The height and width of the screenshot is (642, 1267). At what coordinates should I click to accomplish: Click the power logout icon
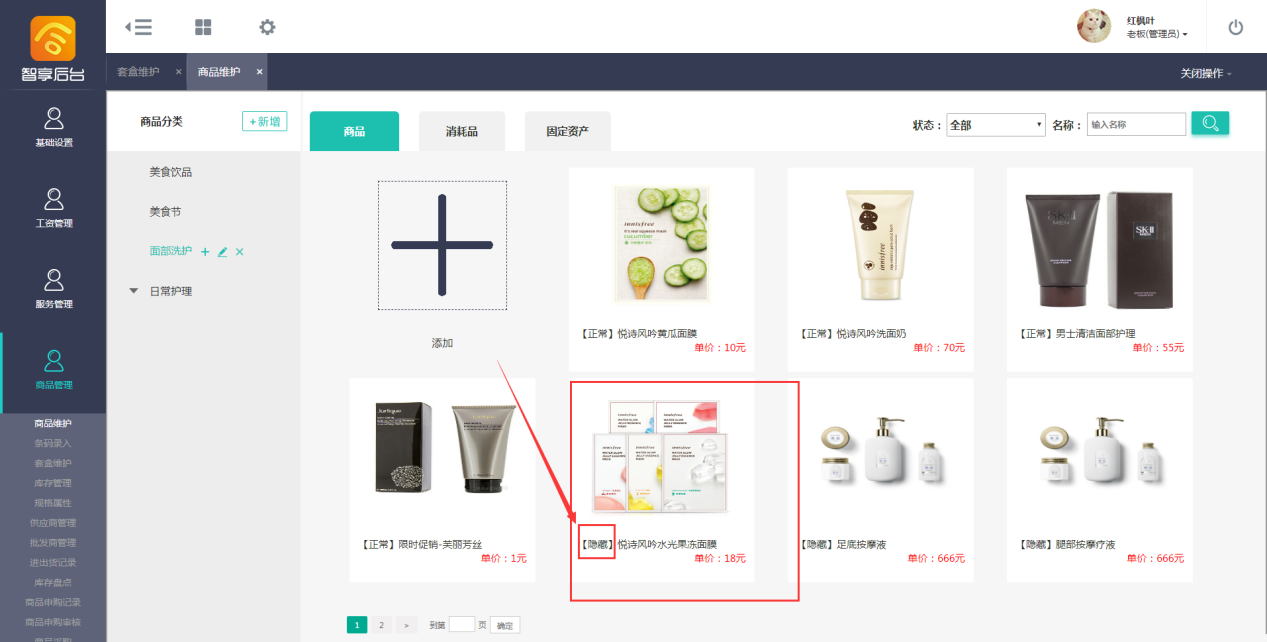(x=1236, y=27)
